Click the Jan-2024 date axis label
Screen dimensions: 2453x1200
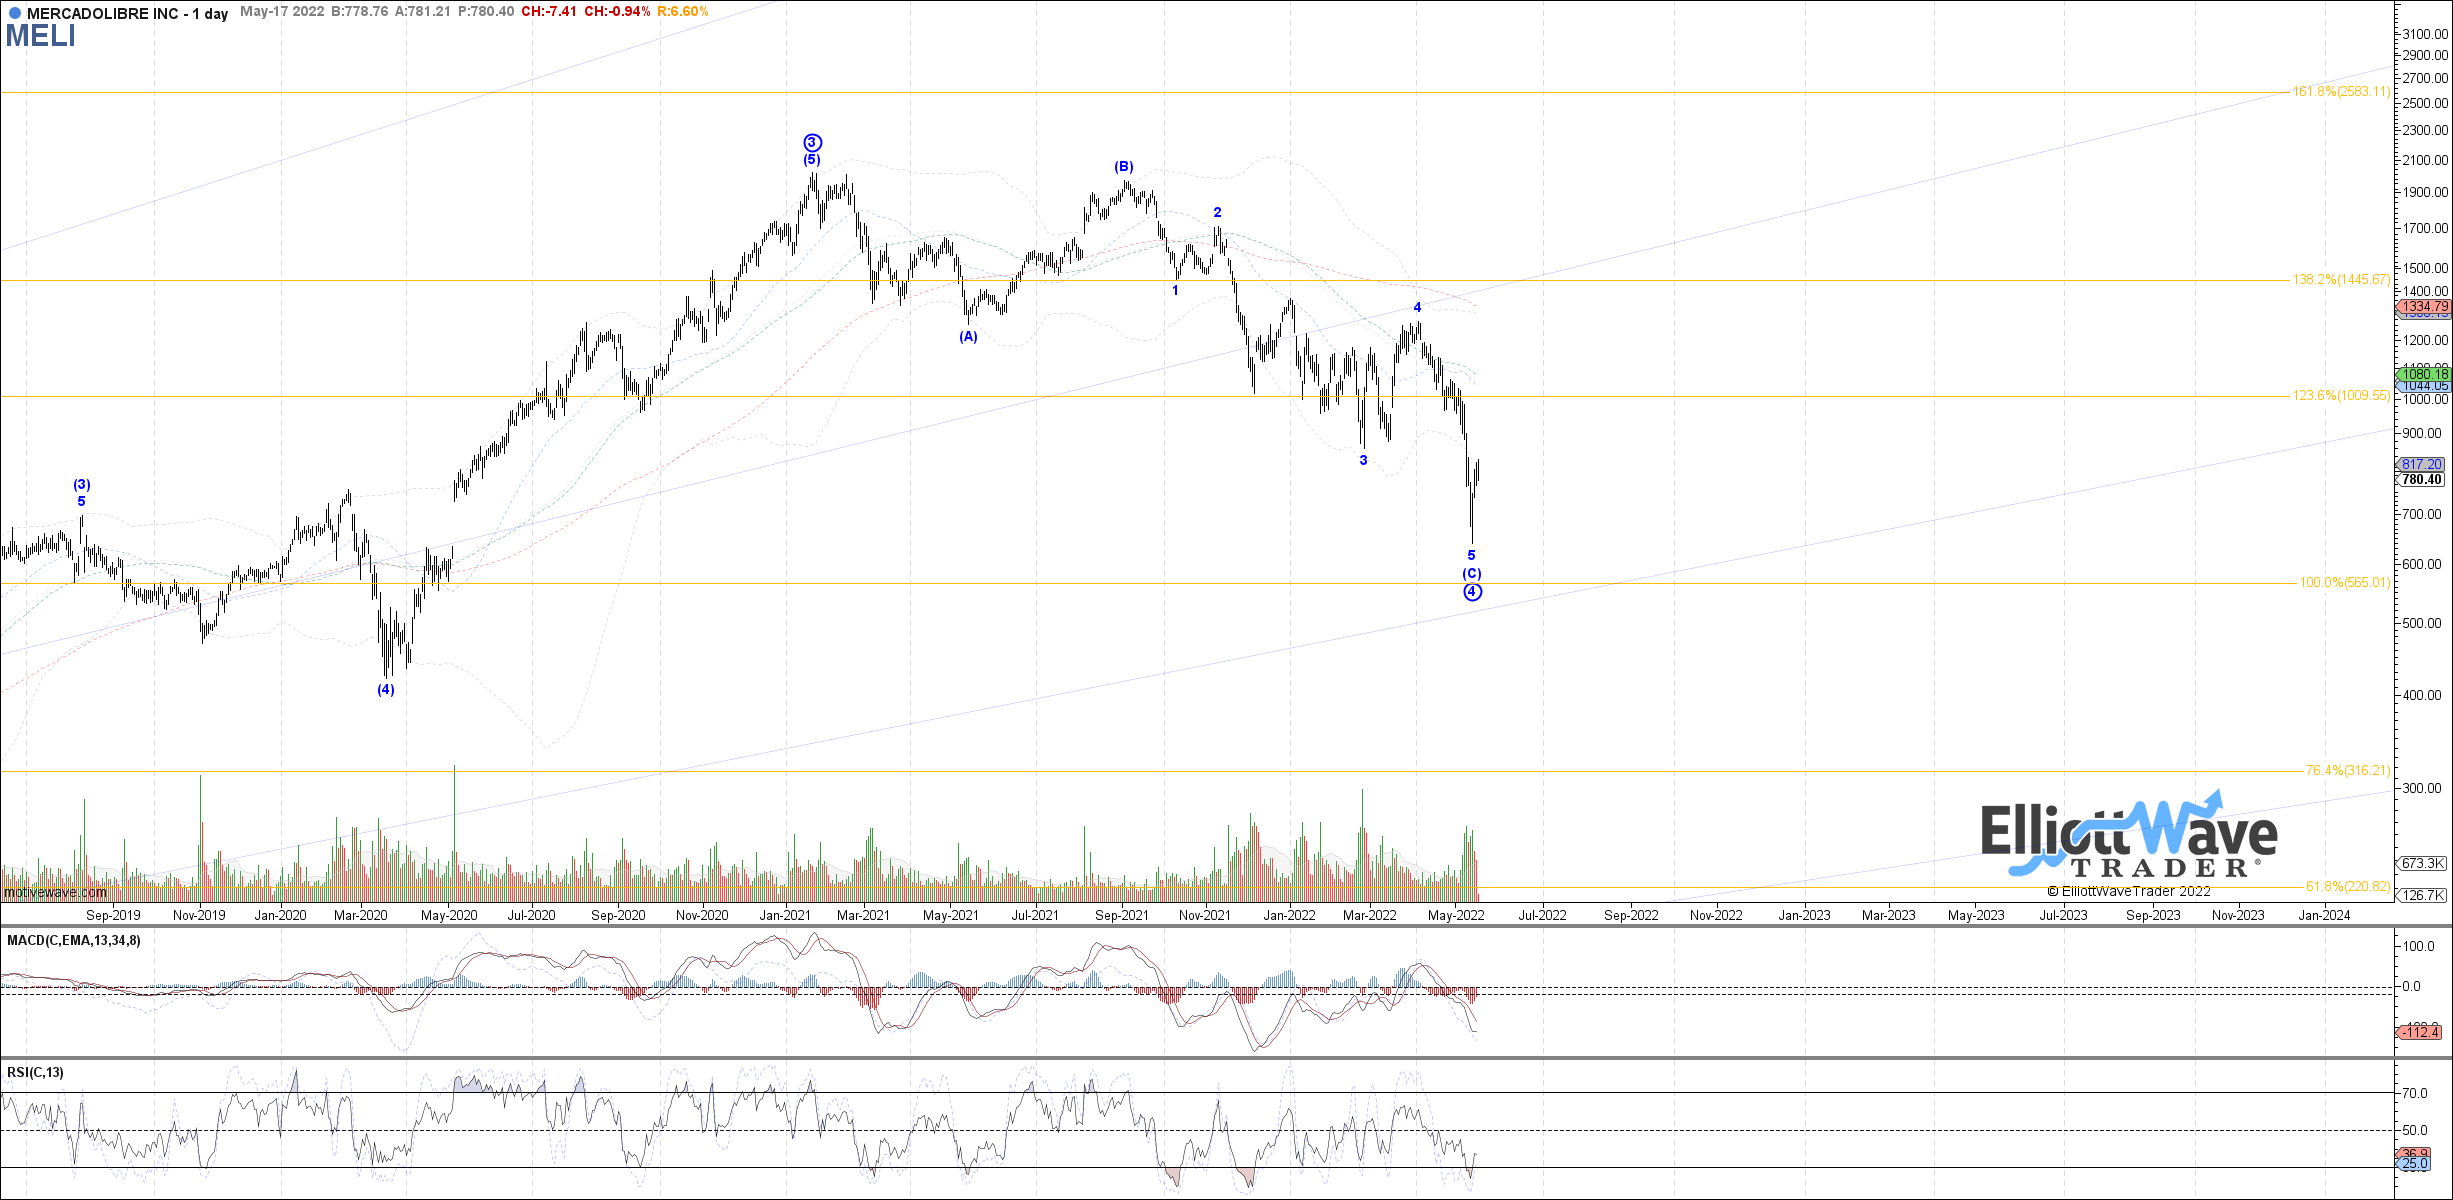(2325, 915)
